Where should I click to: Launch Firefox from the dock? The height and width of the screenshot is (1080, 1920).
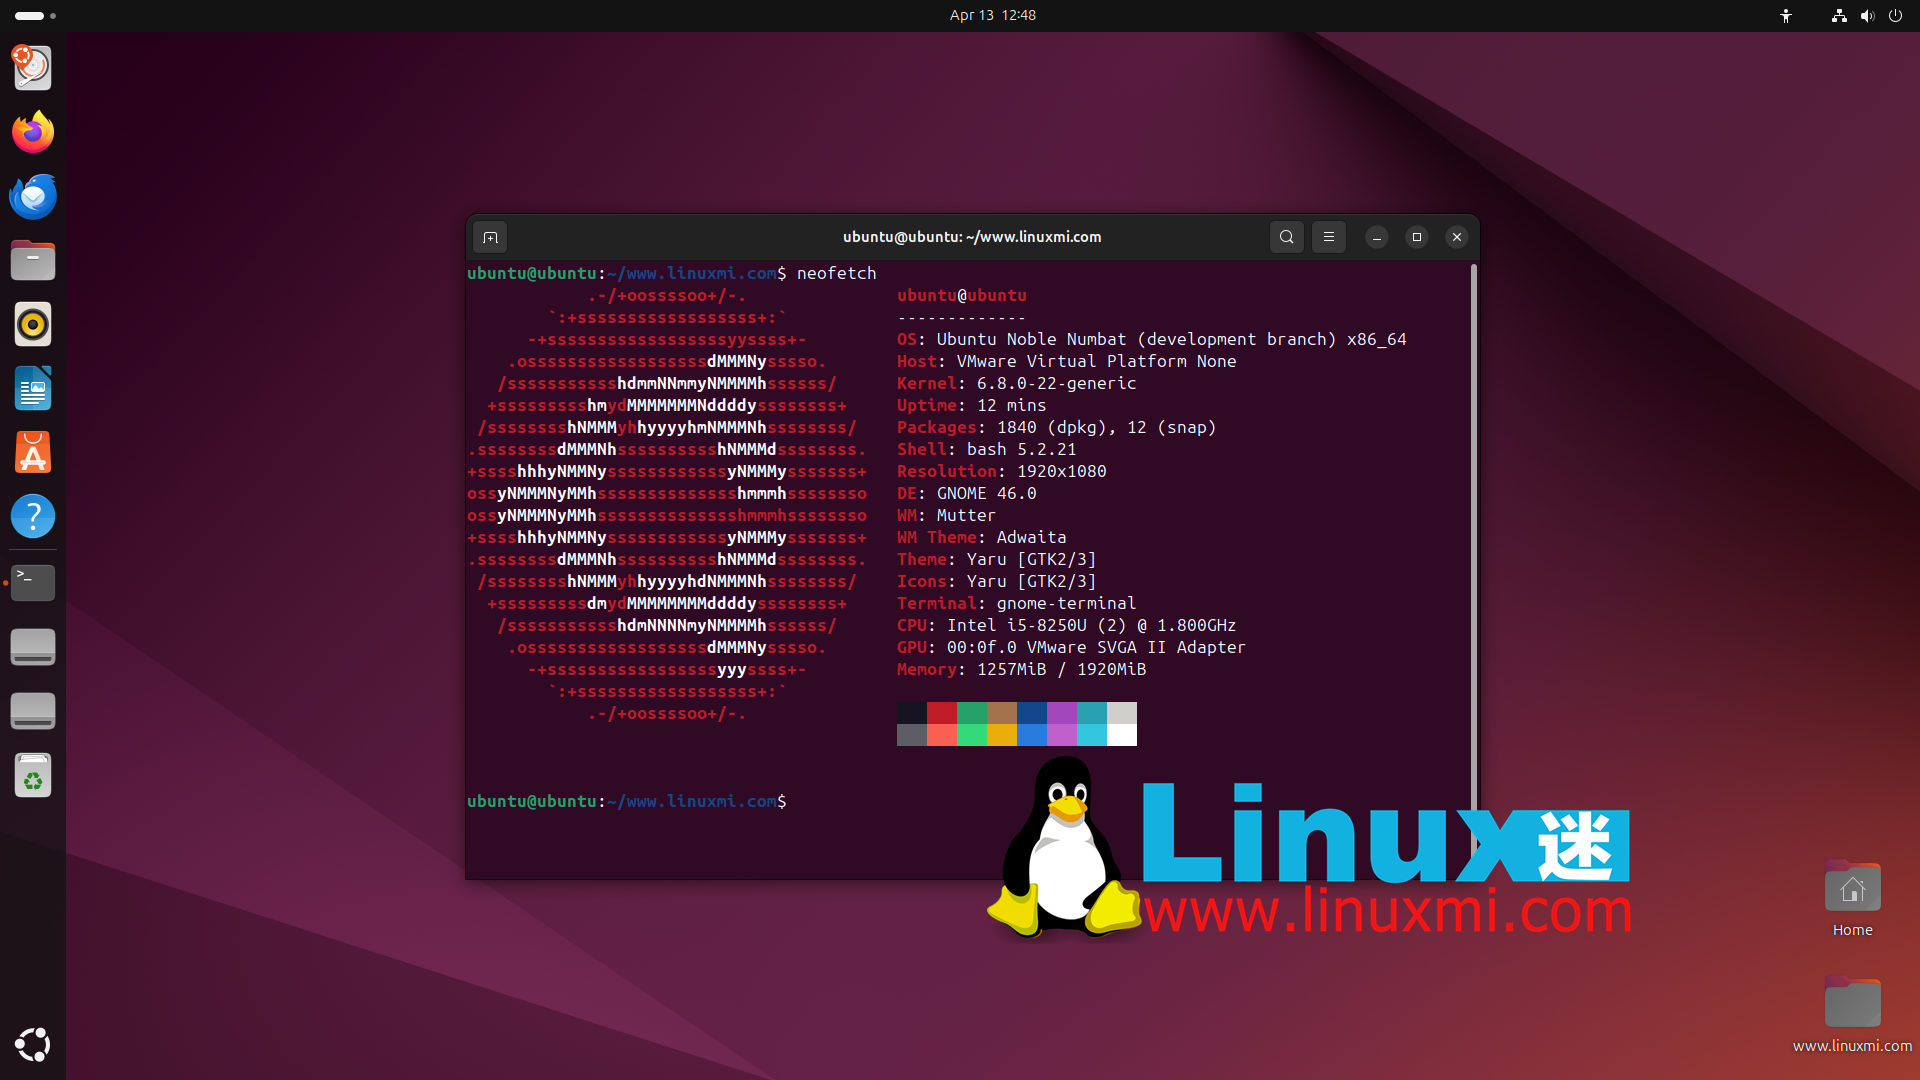click(32, 132)
